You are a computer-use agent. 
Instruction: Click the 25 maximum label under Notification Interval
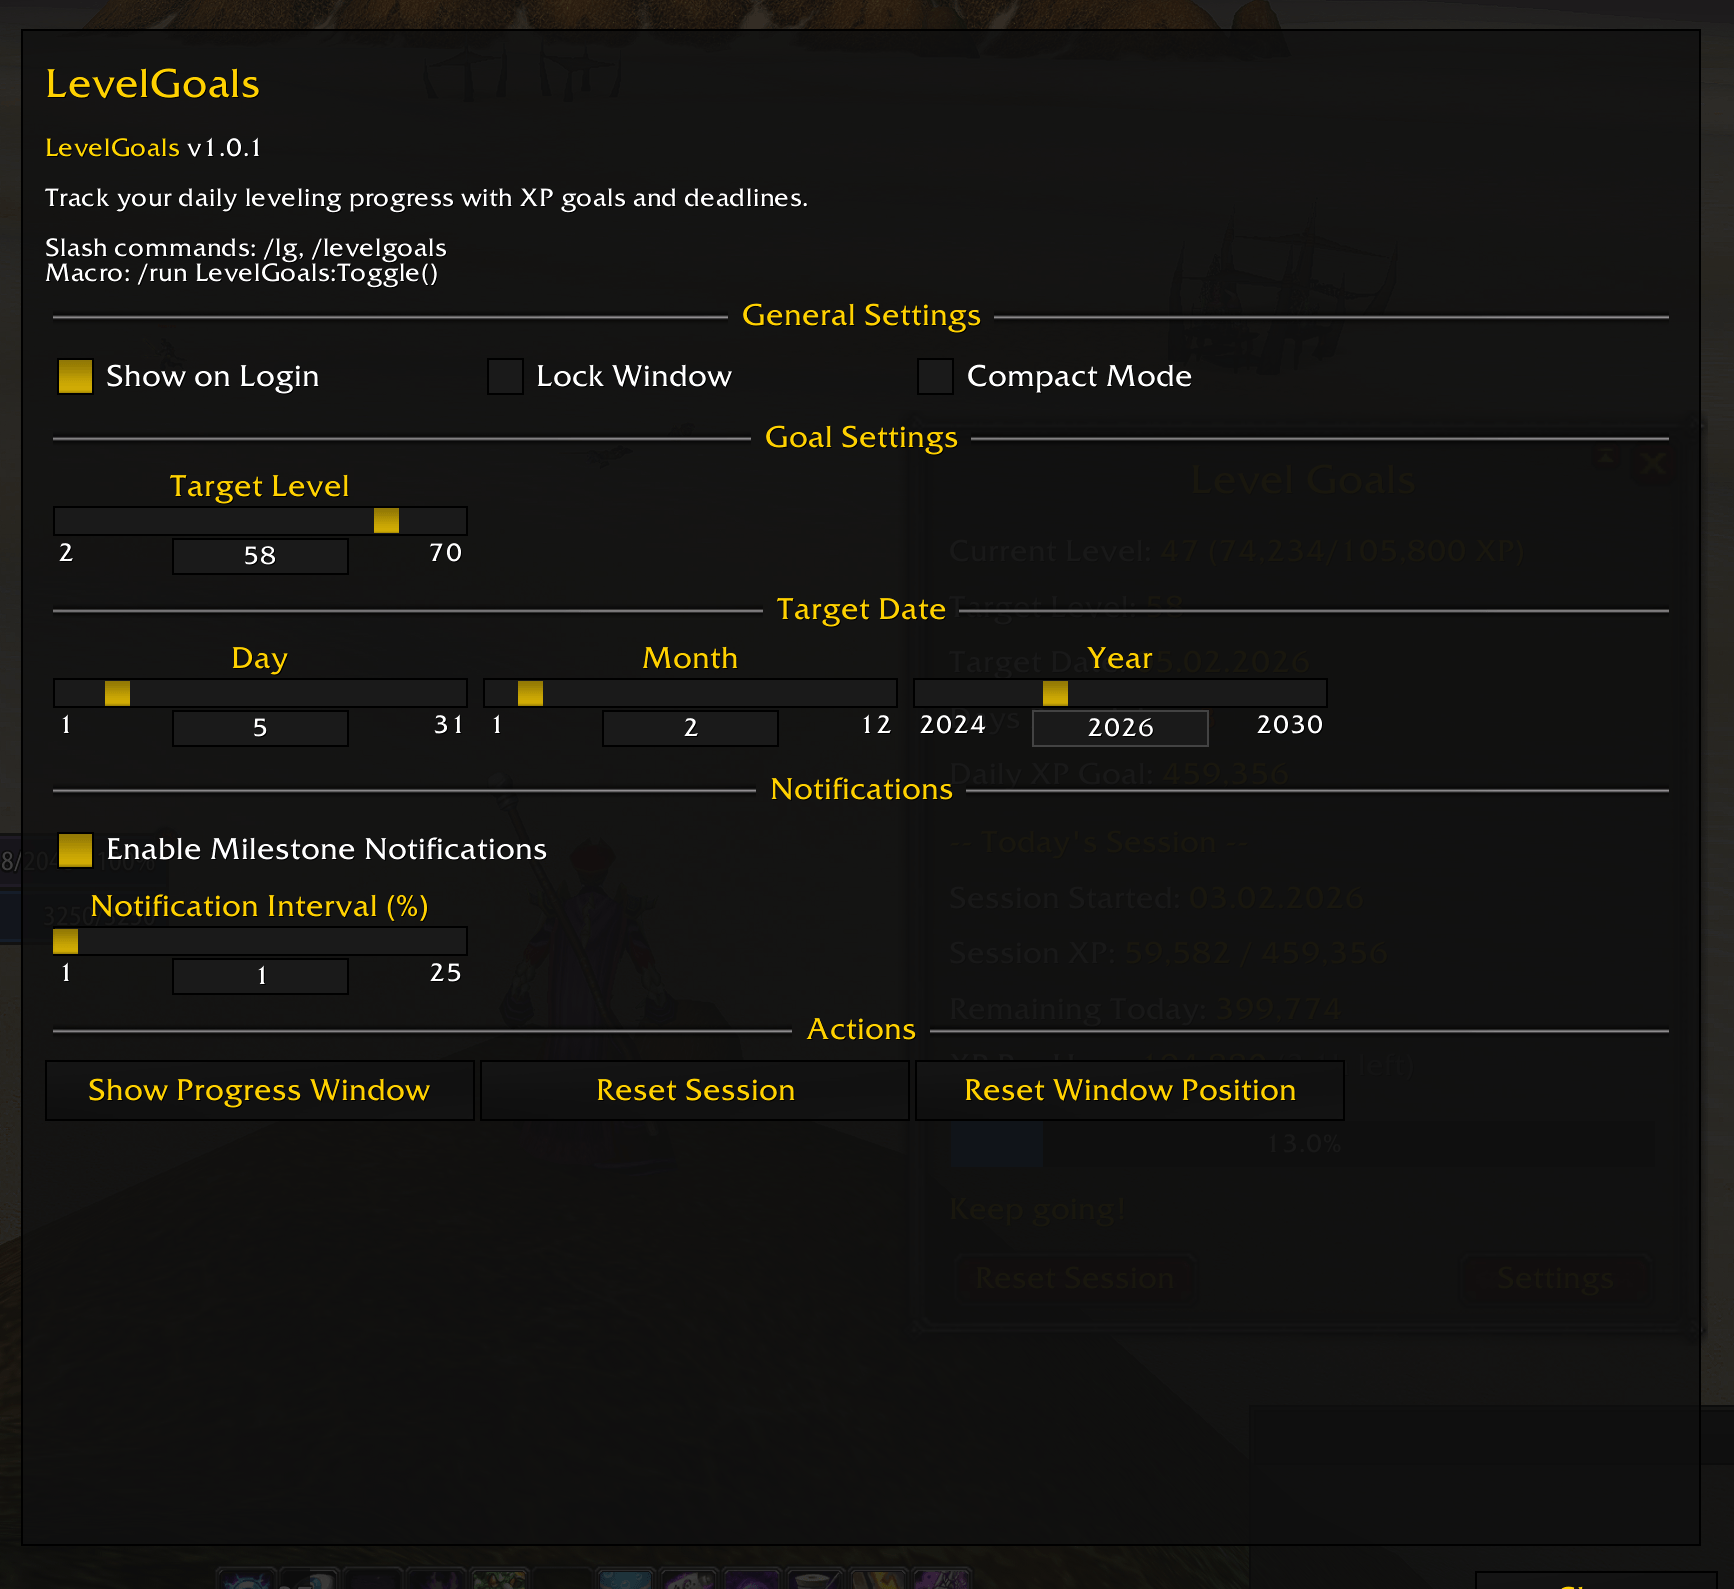pyautogui.click(x=445, y=973)
